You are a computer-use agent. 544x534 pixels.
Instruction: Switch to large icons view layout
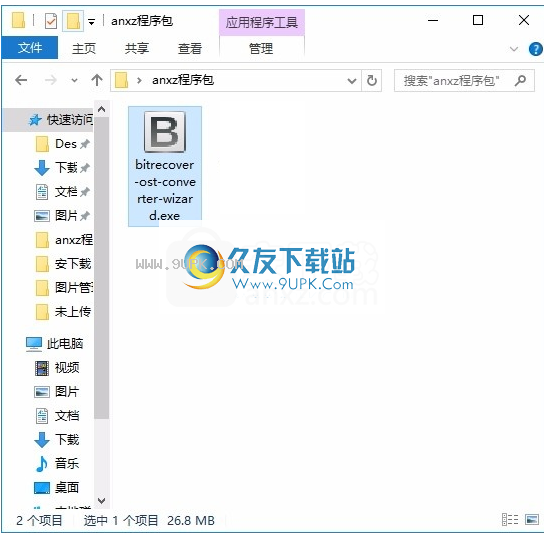click(x=532, y=520)
